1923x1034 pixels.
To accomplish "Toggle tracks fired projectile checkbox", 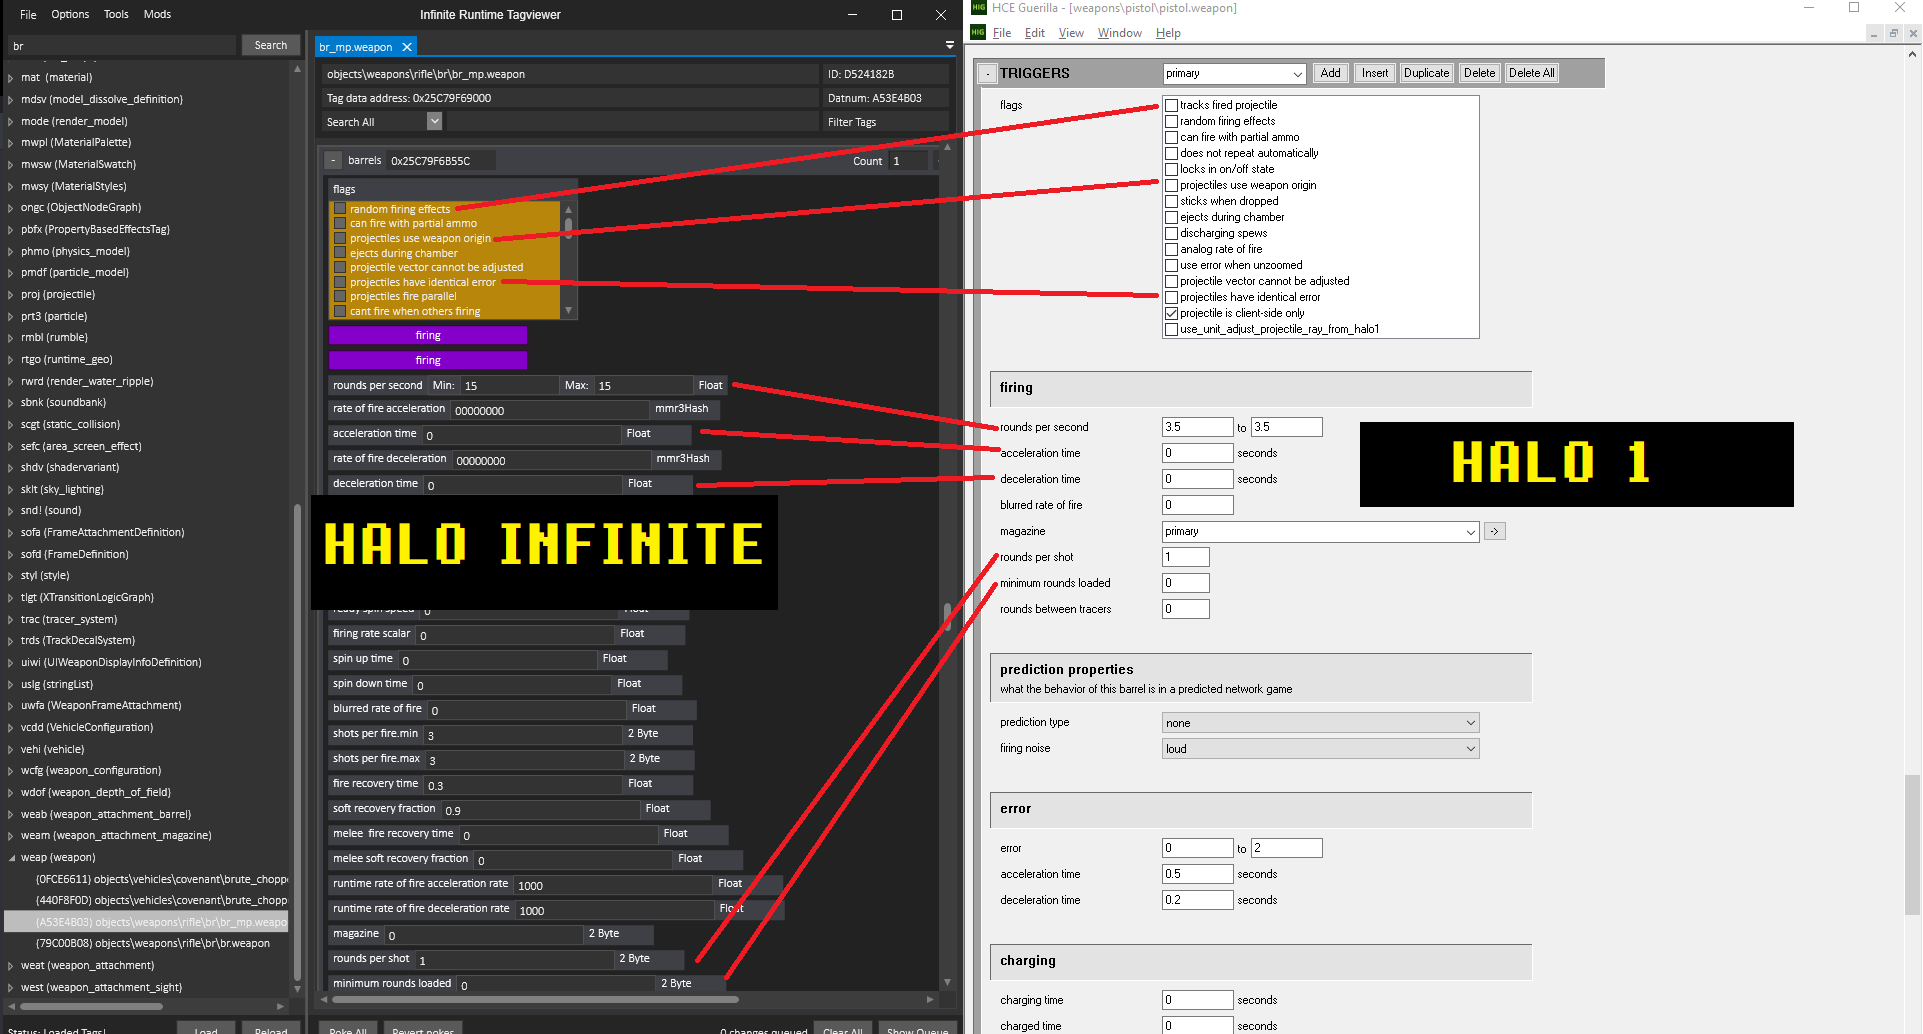I will coord(1171,105).
